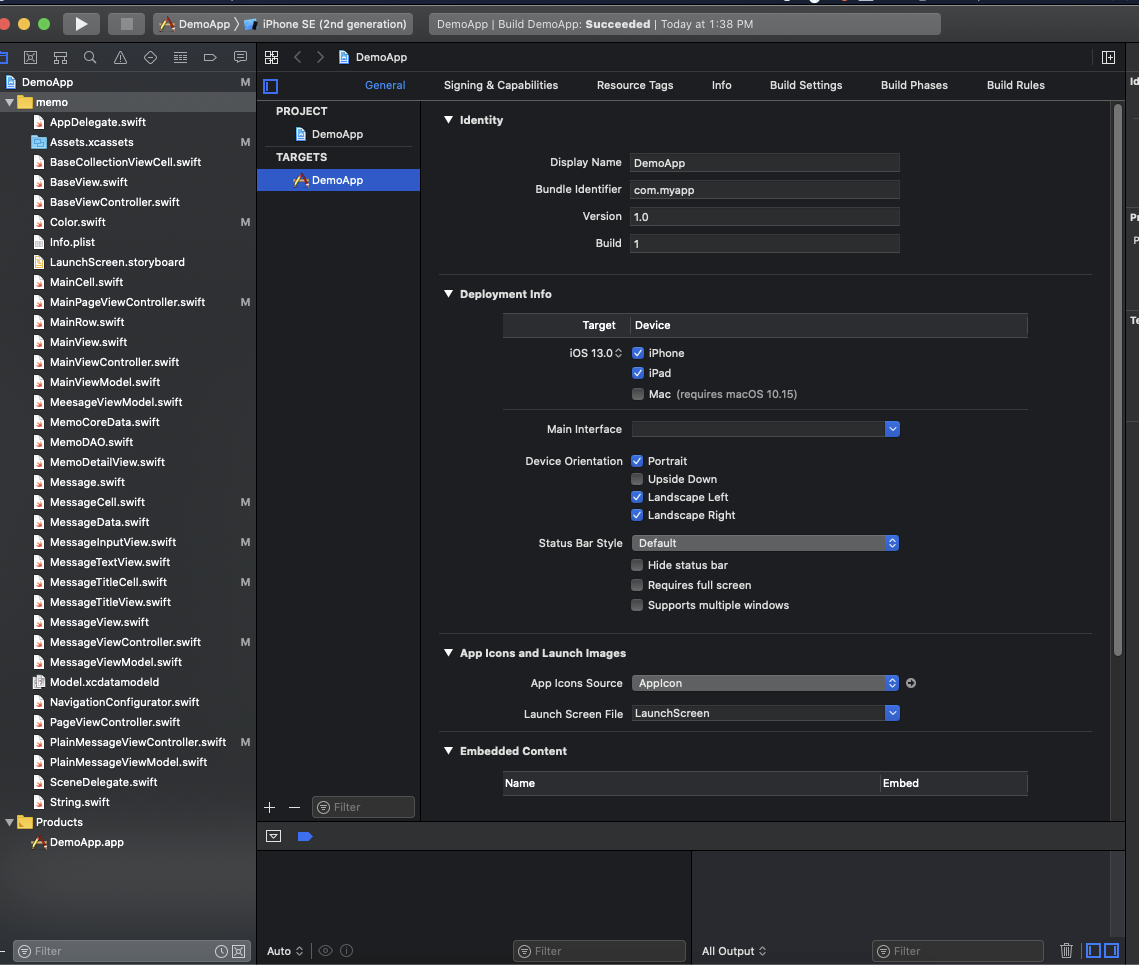This screenshot has width=1139, height=965.
Task: Hide the debug area toggle icon
Action: tap(274, 836)
